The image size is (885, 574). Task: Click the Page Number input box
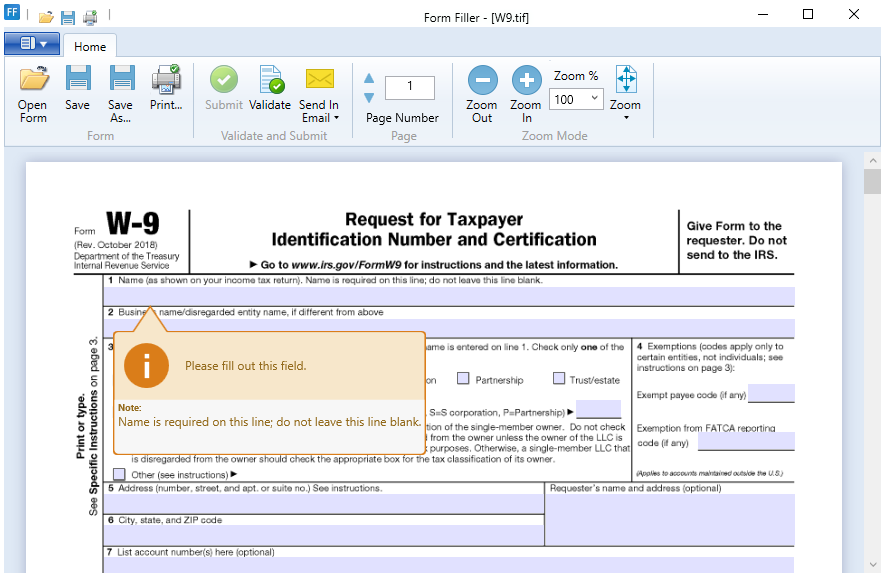click(x=409, y=88)
